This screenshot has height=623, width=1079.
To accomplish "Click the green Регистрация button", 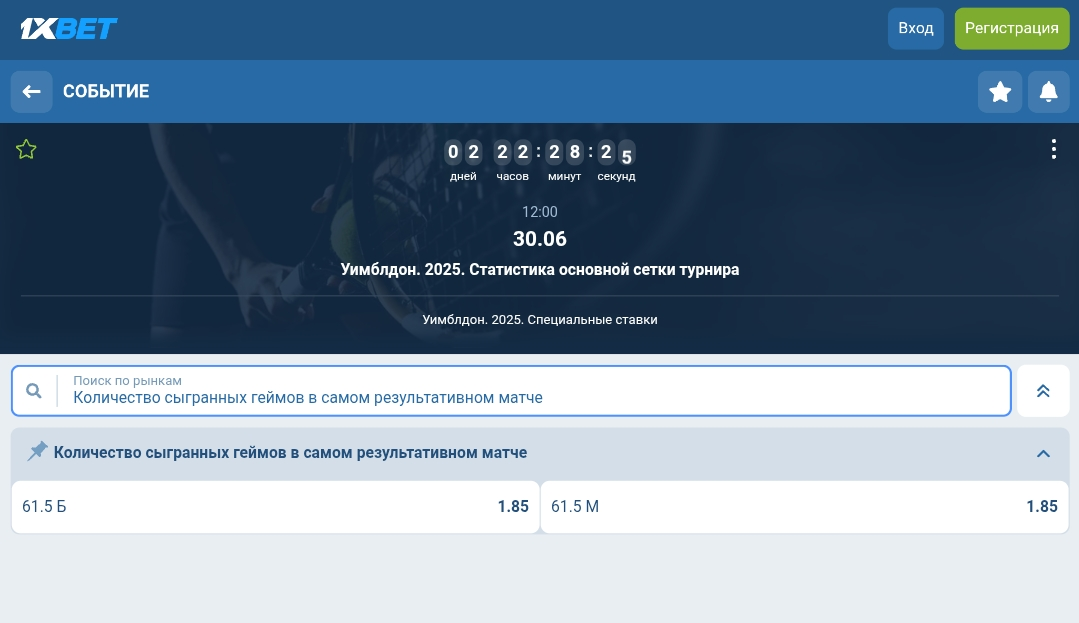I will pos(1011,28).
